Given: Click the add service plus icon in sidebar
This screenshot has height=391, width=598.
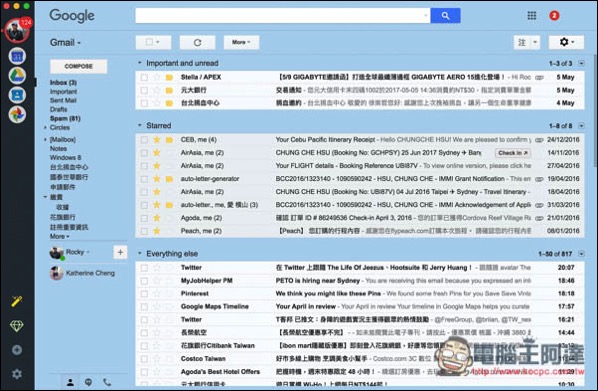Looking at the screenshot, I should [x=17, y=350].
